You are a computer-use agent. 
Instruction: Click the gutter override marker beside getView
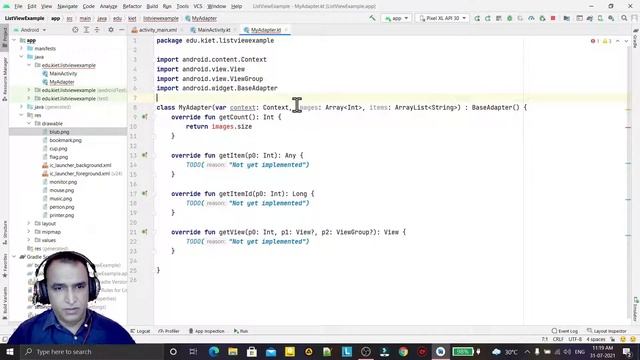(144, 232)
